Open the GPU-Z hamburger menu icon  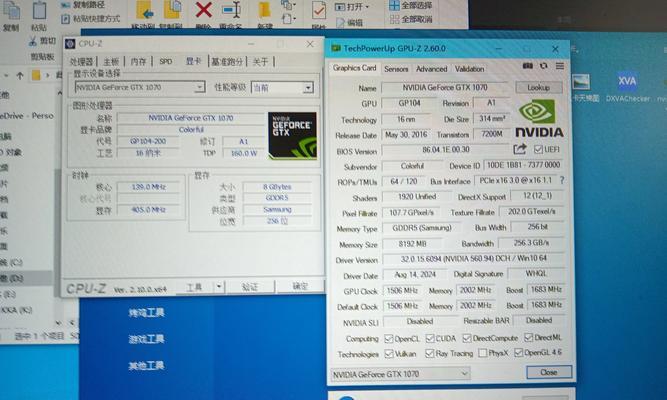click(560, 66)
